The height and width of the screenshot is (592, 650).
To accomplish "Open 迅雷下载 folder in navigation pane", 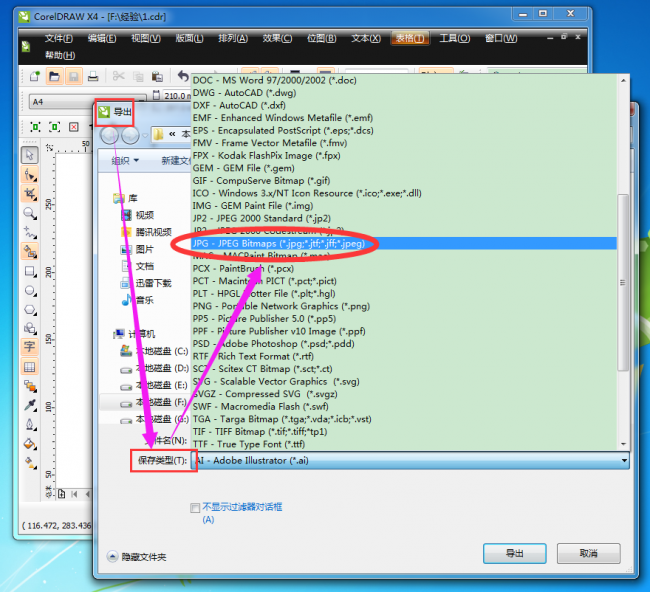I will (146, 283).
